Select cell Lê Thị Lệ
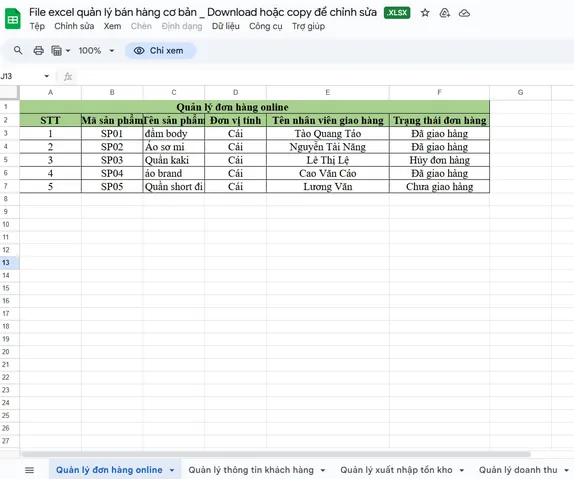The height and width of the screenshot is (479, 574). coord(328,160)
